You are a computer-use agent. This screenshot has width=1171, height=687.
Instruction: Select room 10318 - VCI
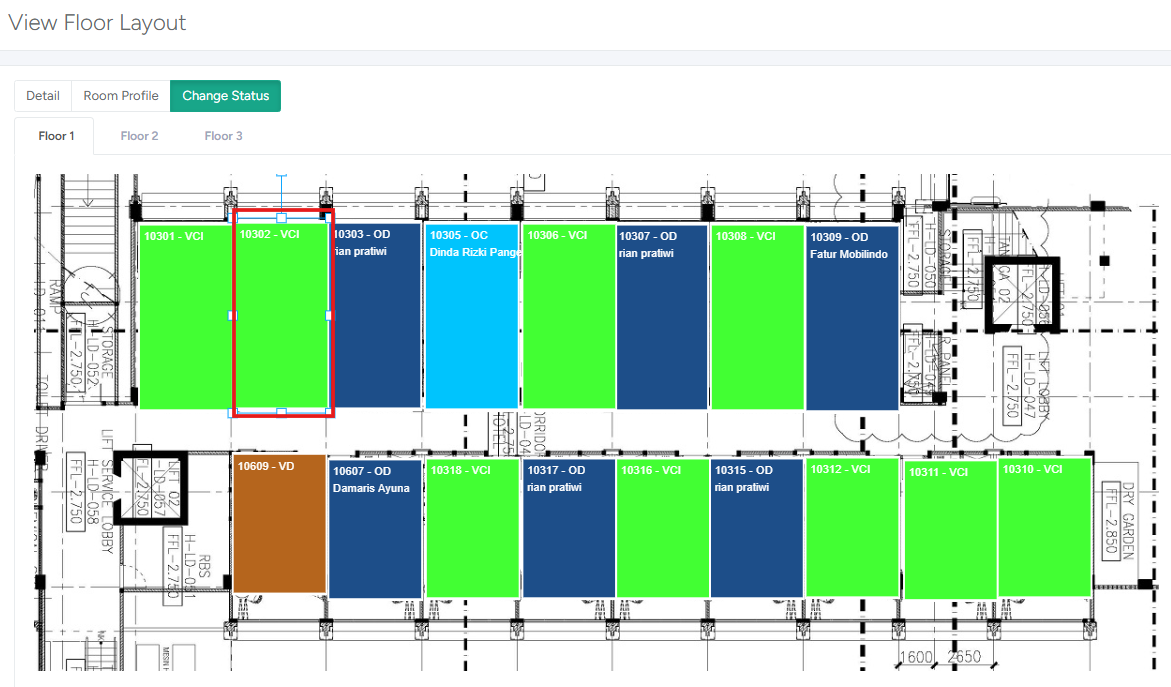473,528
